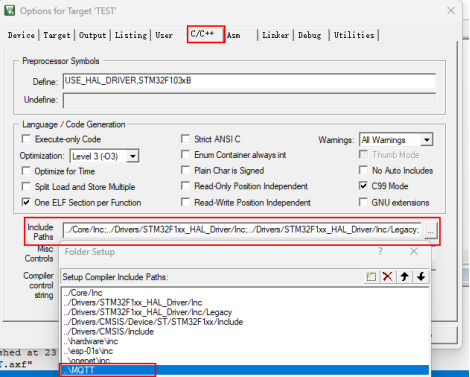Click the Folder Setup help question mark

380,251
